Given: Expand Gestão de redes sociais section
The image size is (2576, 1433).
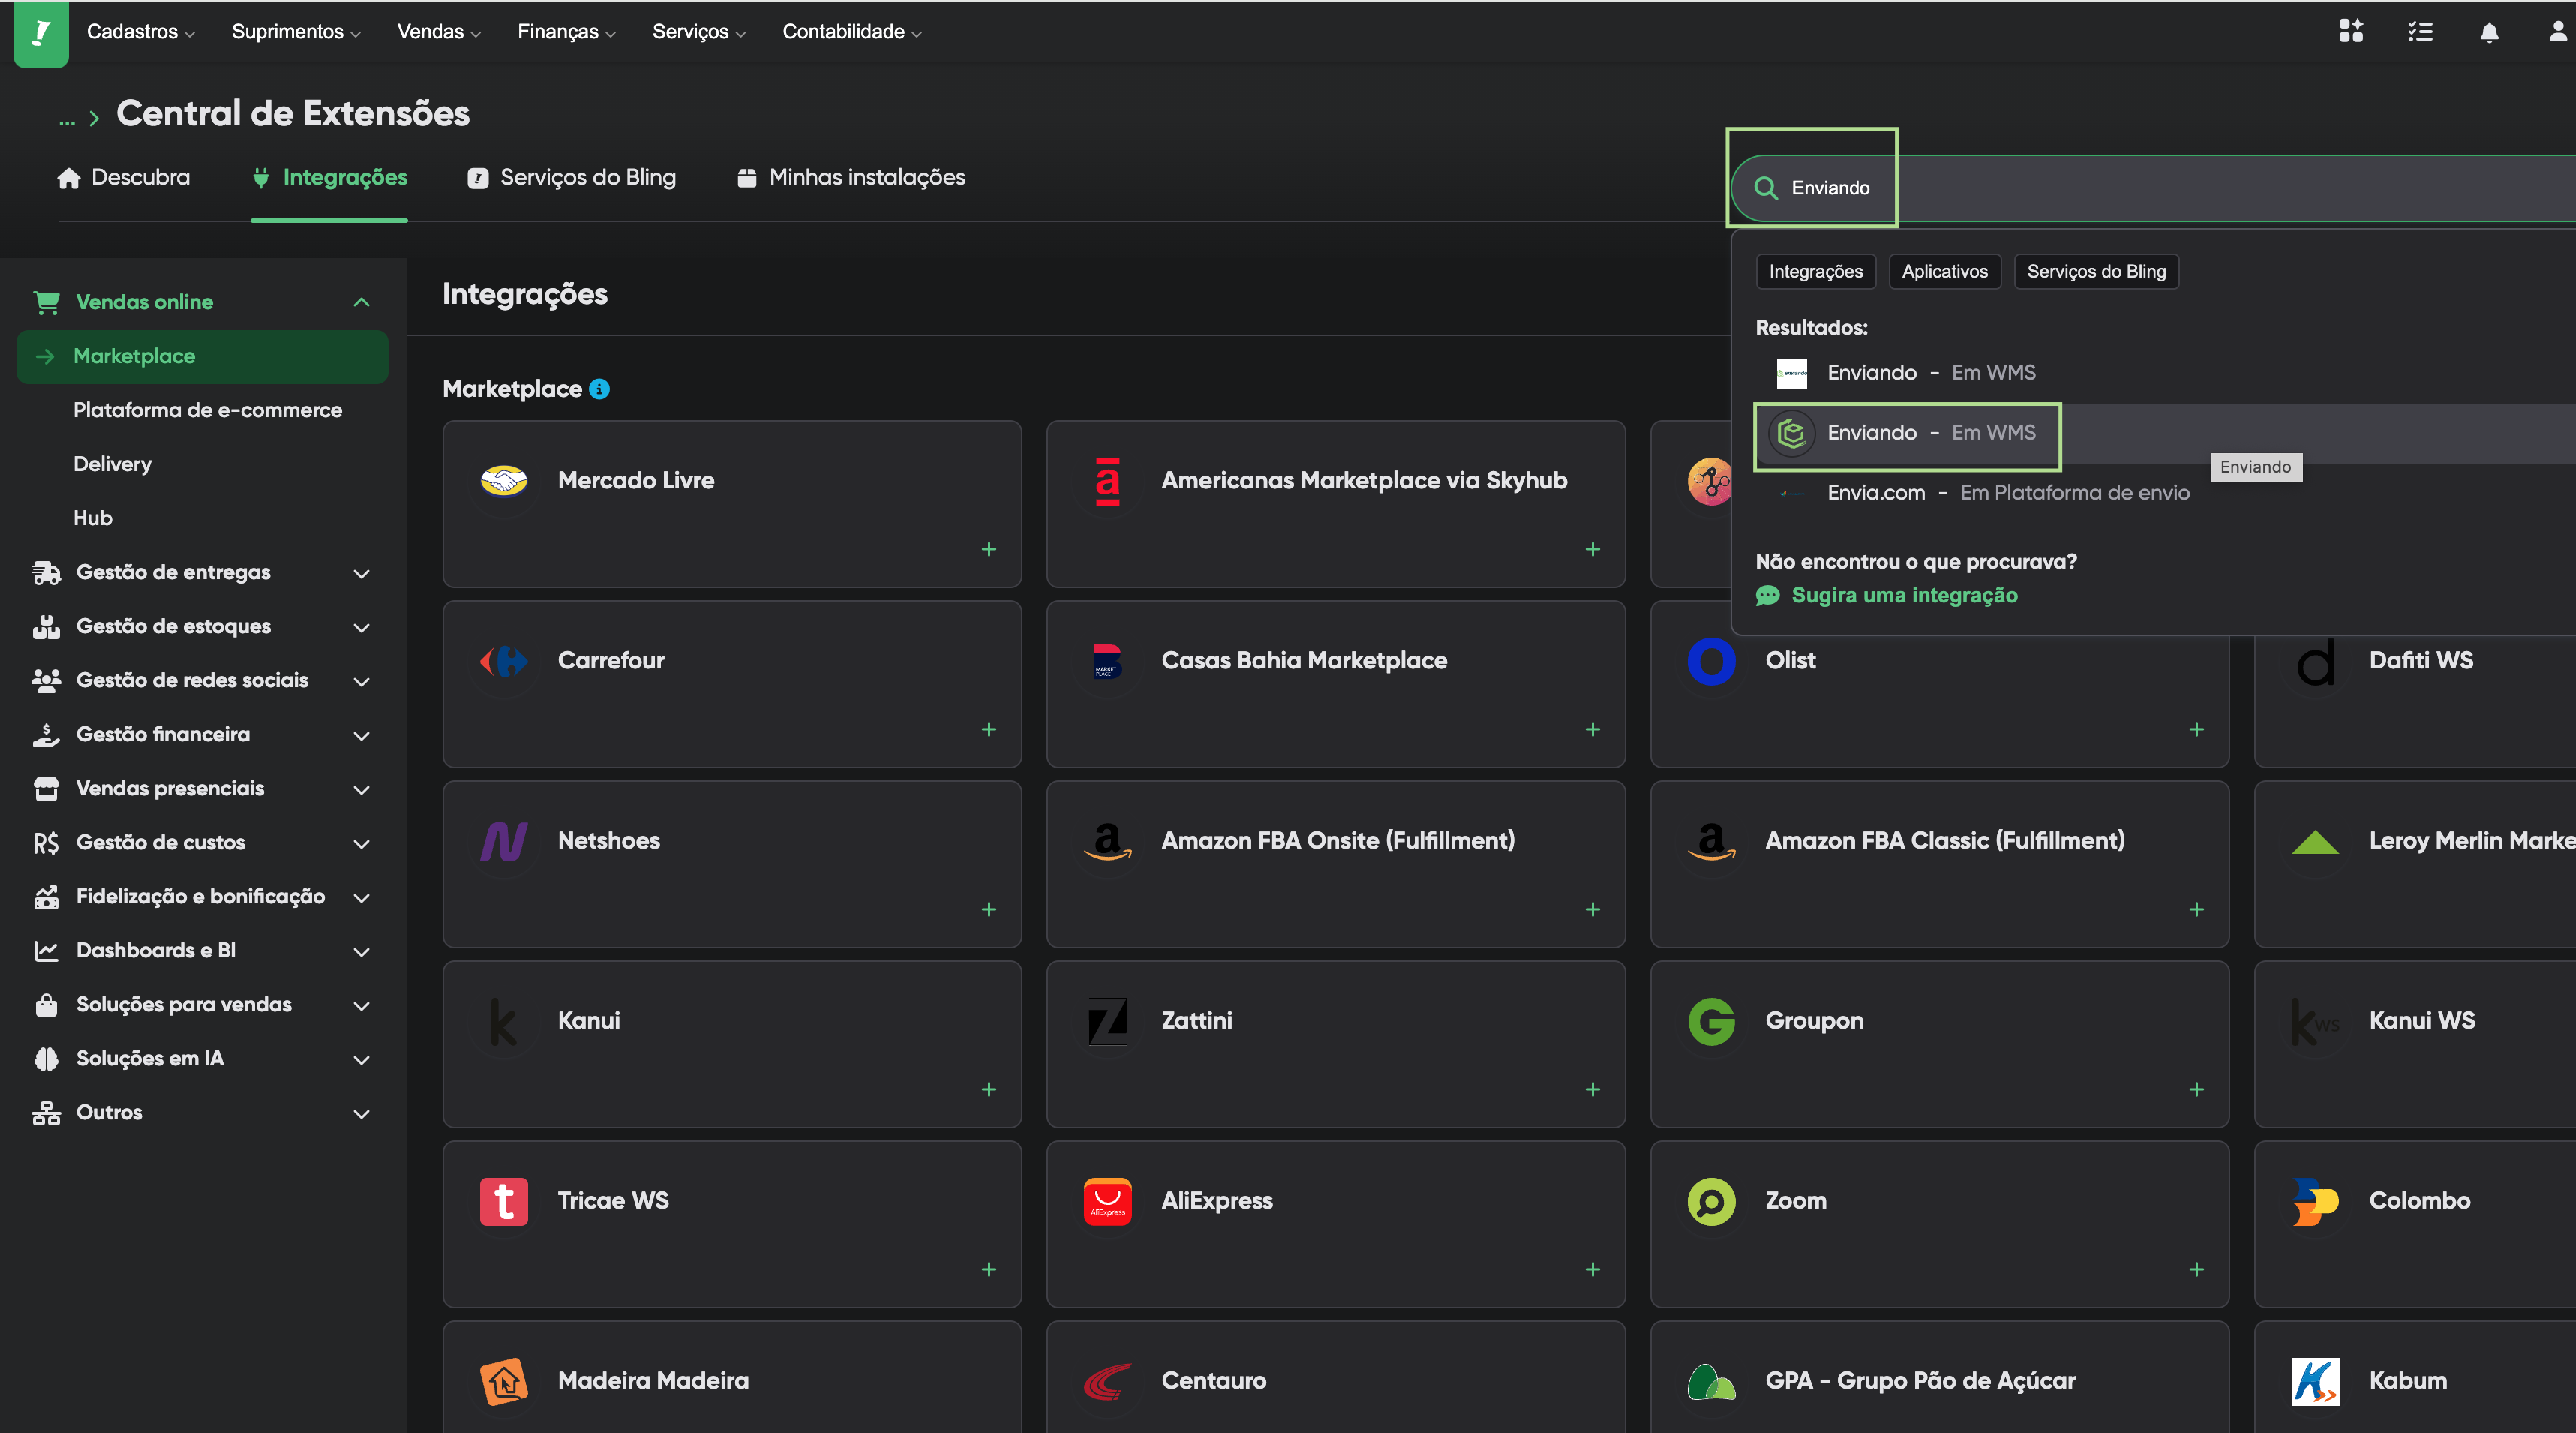Looking at the screenshot, I should [202, 680].
